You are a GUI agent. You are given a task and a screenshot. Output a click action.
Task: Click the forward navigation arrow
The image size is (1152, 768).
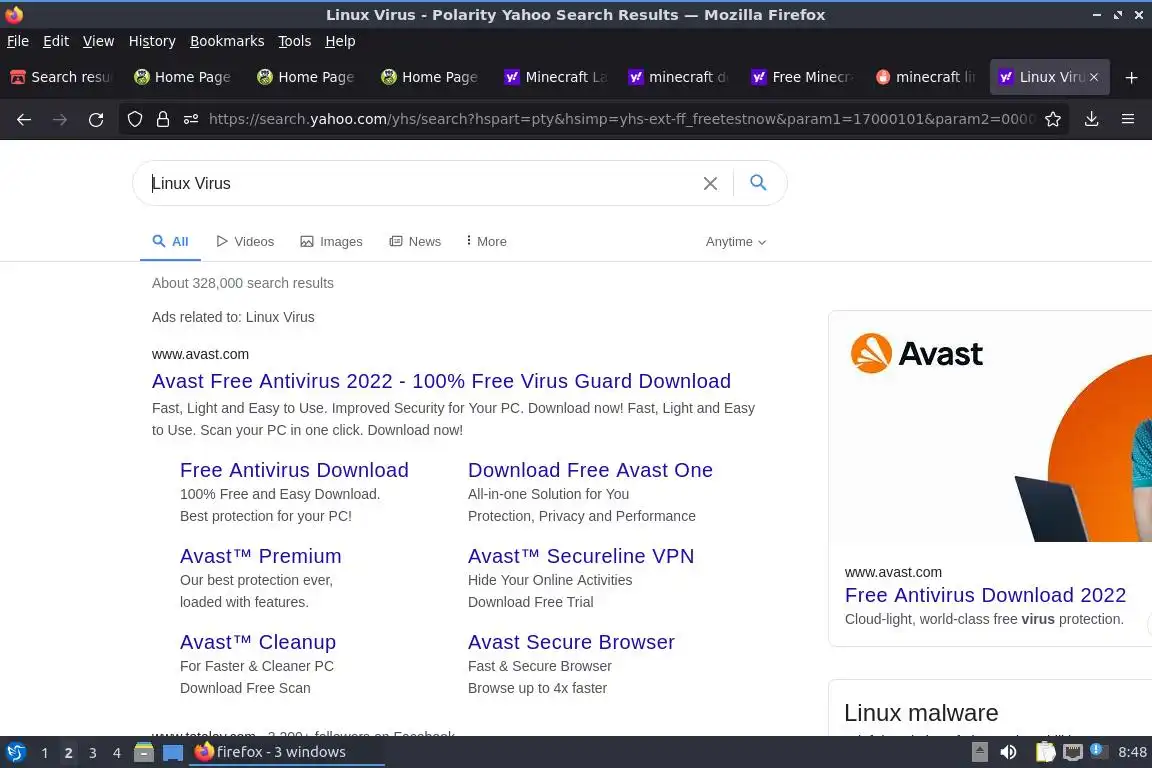(60, 119)
